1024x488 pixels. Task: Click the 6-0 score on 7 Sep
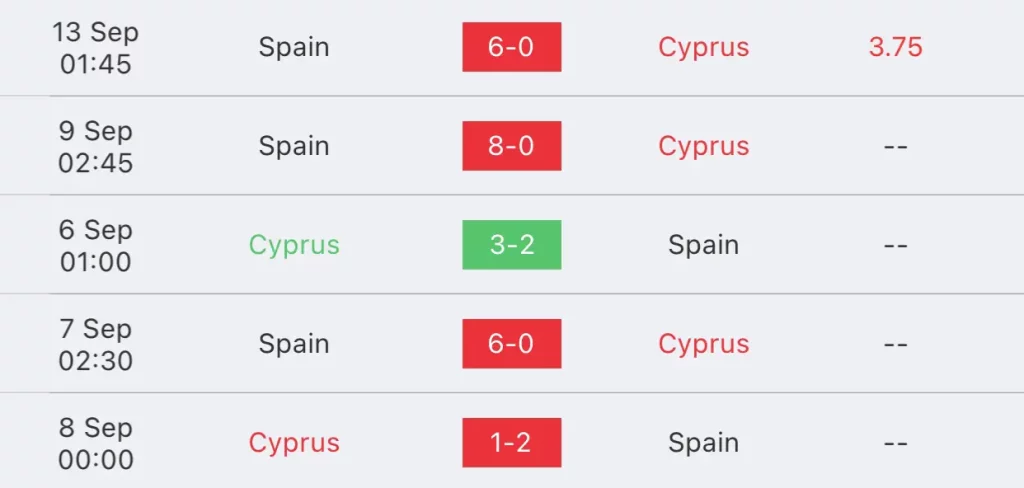point(511,344)
